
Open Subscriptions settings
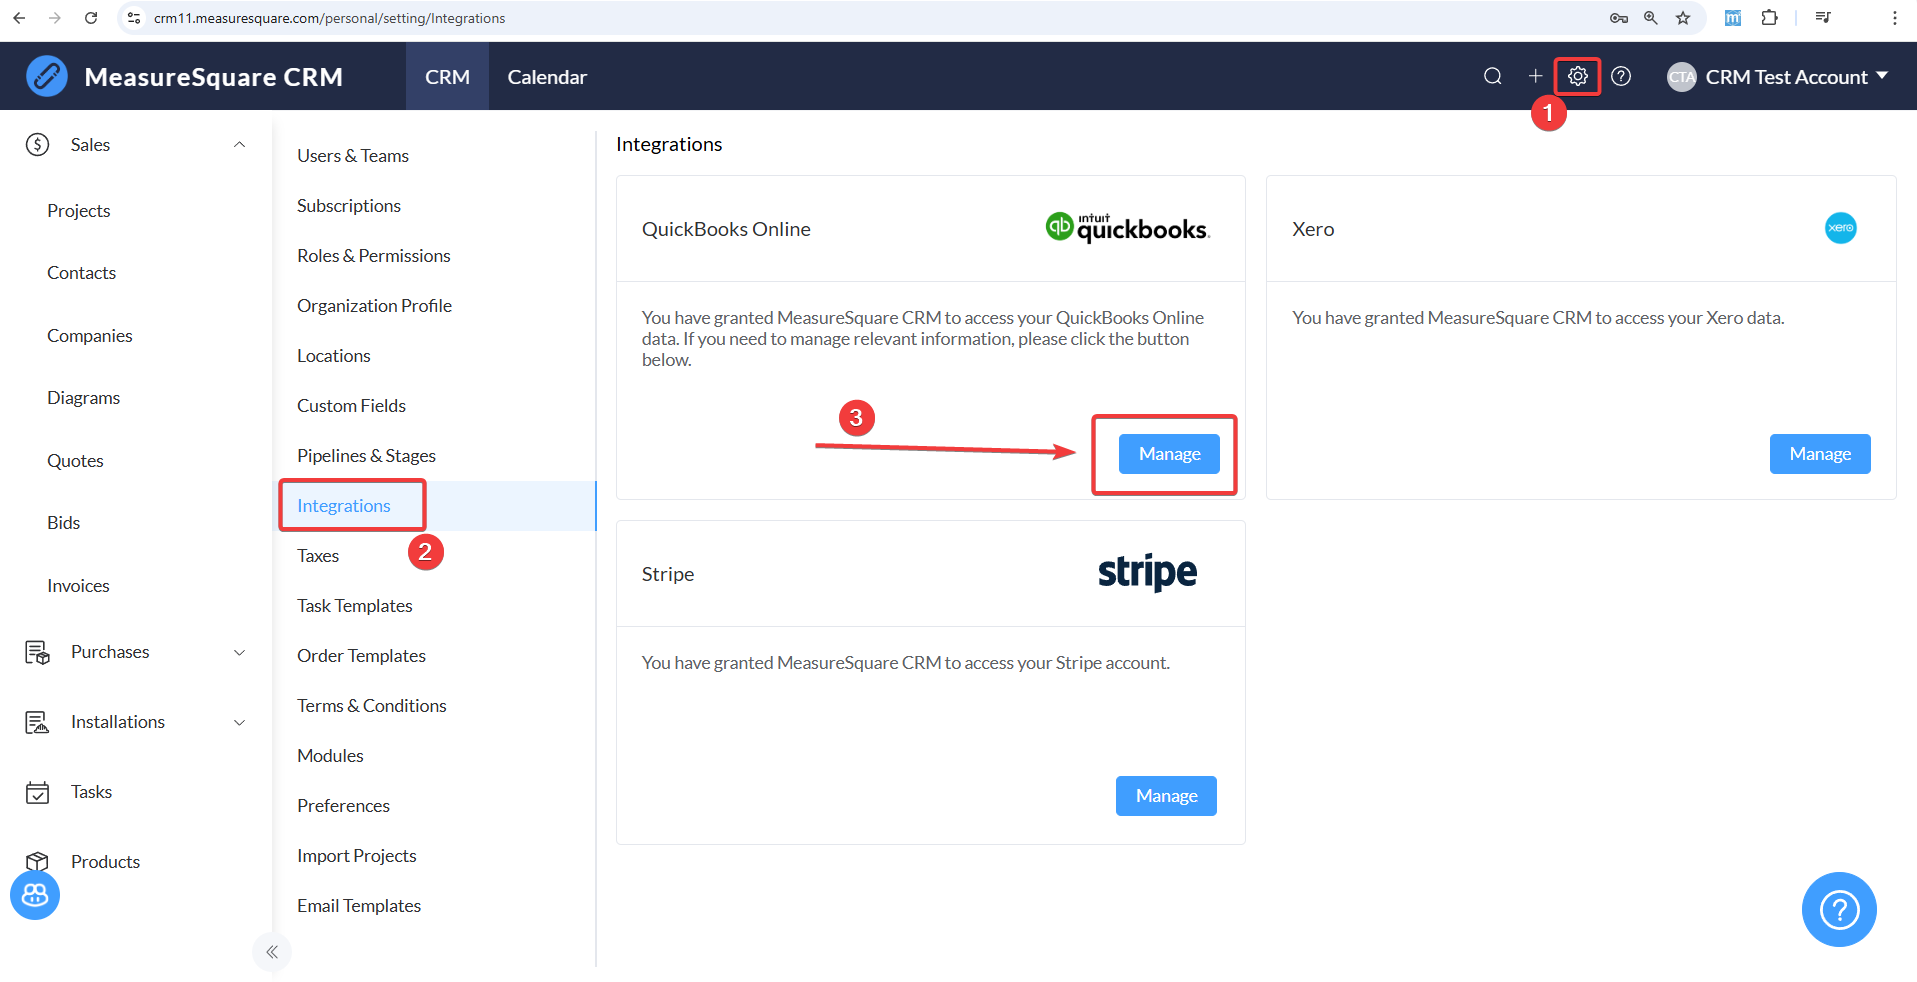[x=349, y=206]
